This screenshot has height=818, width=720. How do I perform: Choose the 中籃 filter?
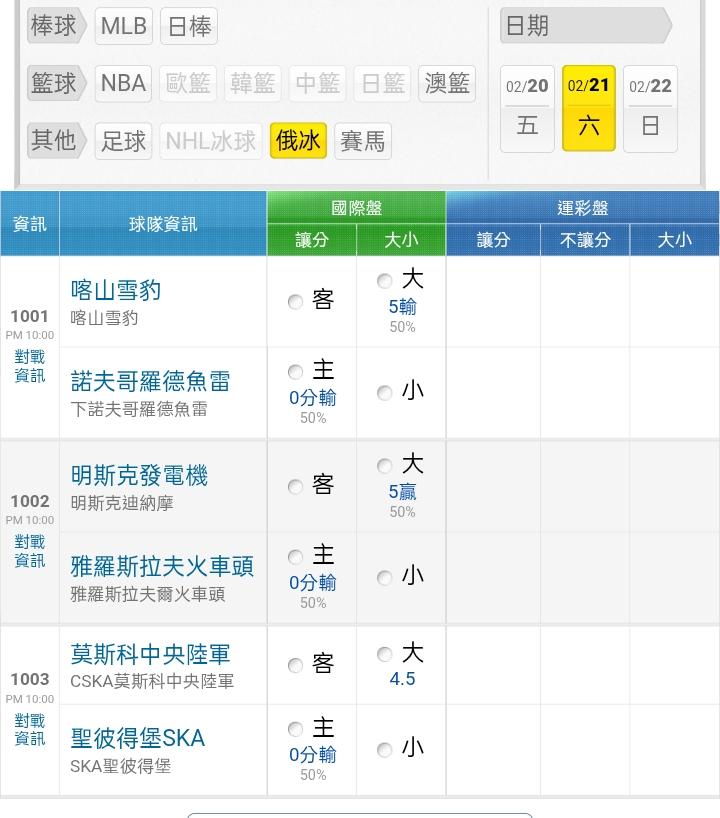317,83
